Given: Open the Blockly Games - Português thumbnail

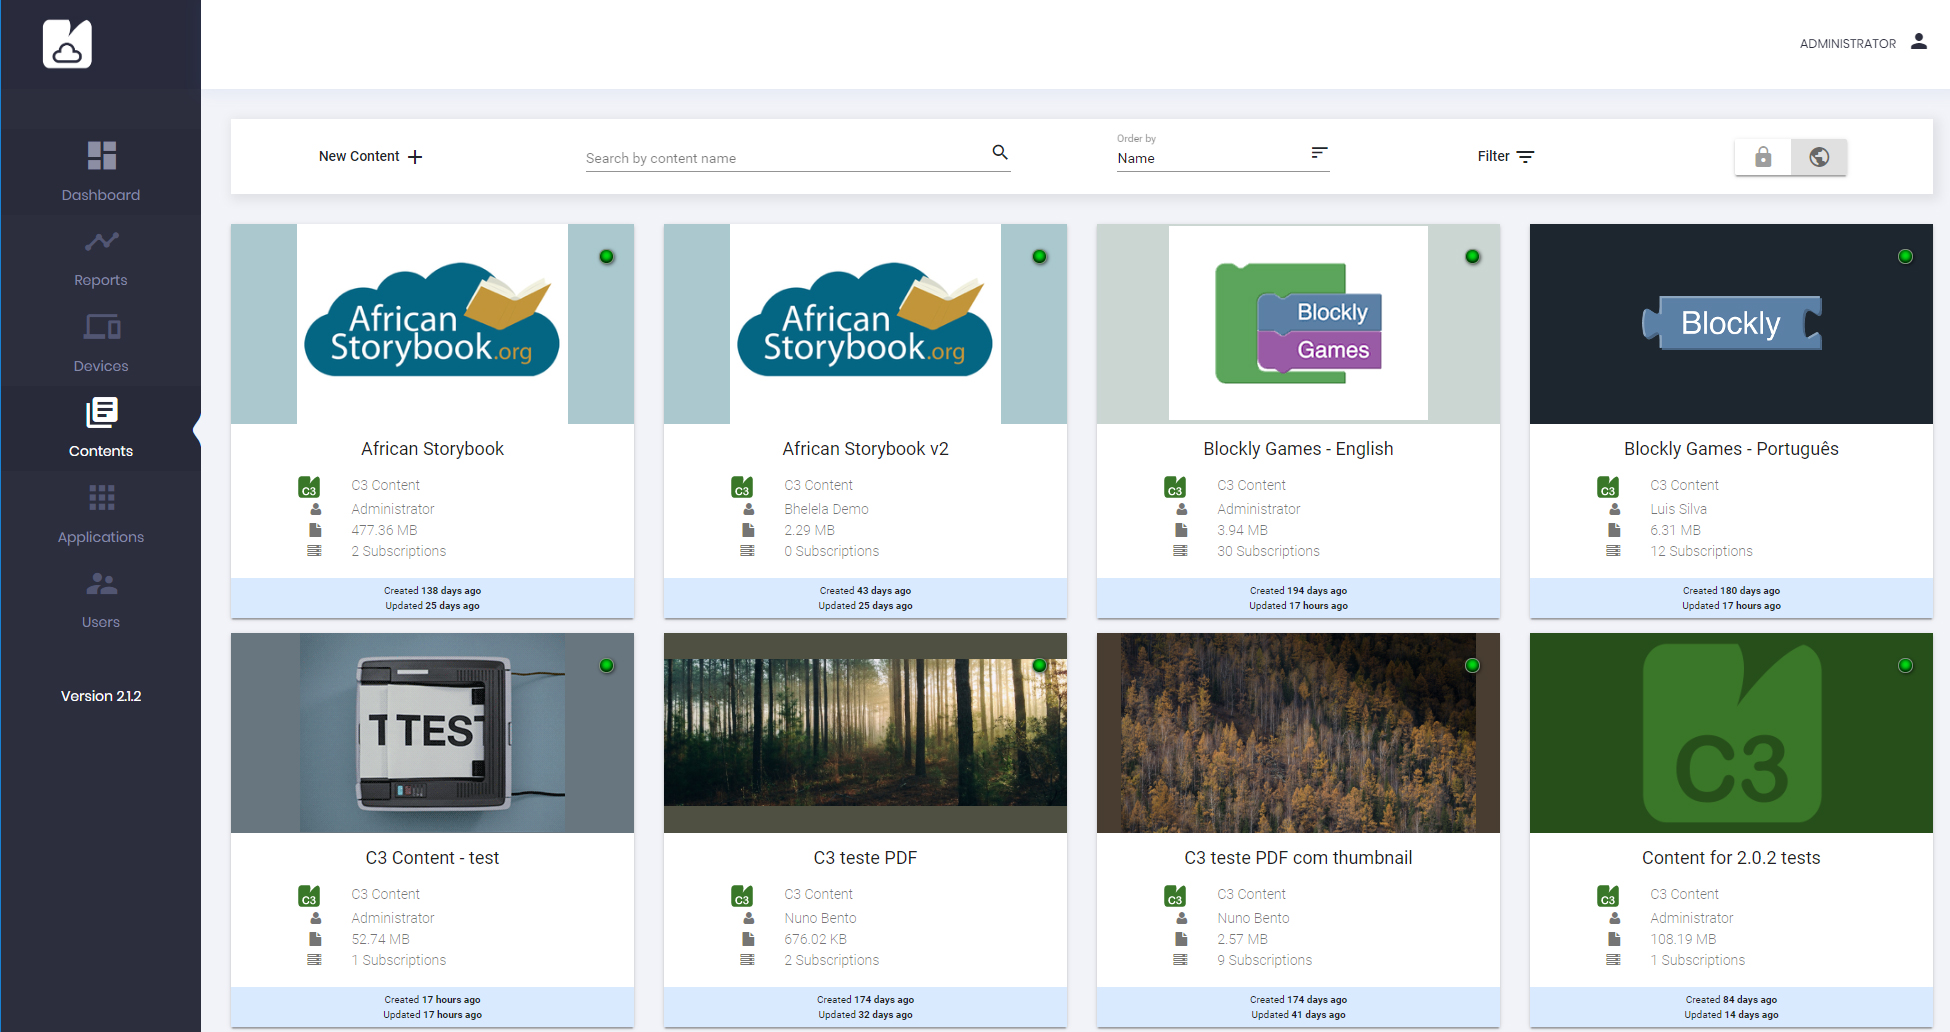Looking at the screenshot, I should point(1731,324).
